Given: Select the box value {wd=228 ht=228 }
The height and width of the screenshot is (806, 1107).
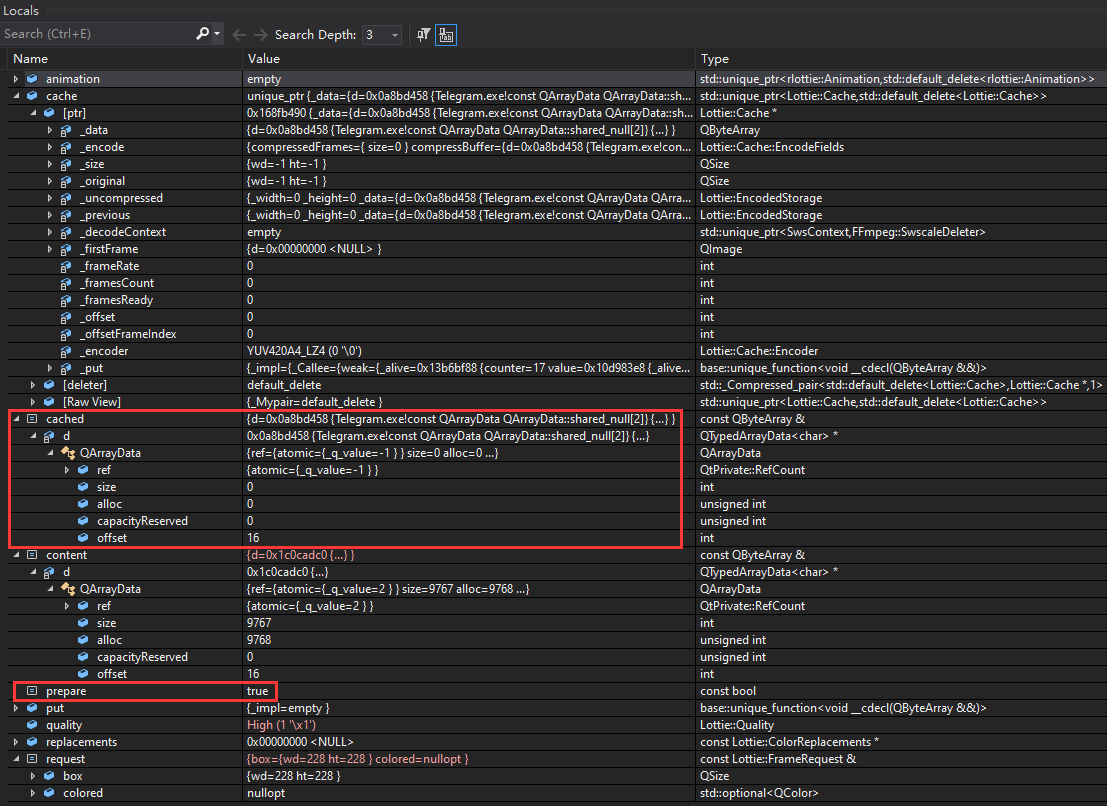Looking at the screenshot, I should [x=294, y=776].
